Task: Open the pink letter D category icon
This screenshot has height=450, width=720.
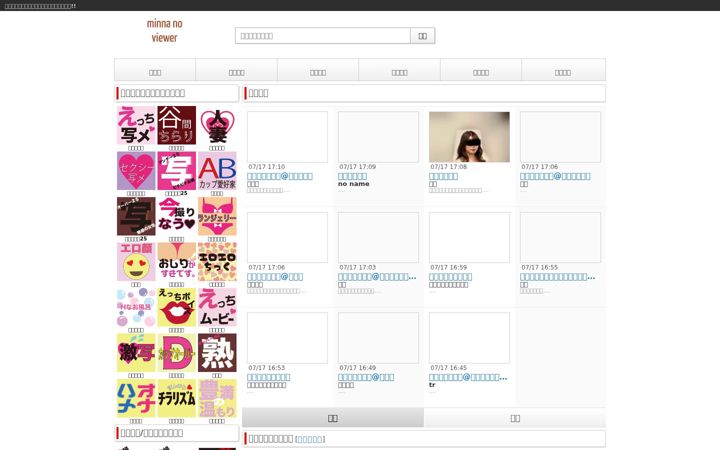Action: [x=176, y=353]
